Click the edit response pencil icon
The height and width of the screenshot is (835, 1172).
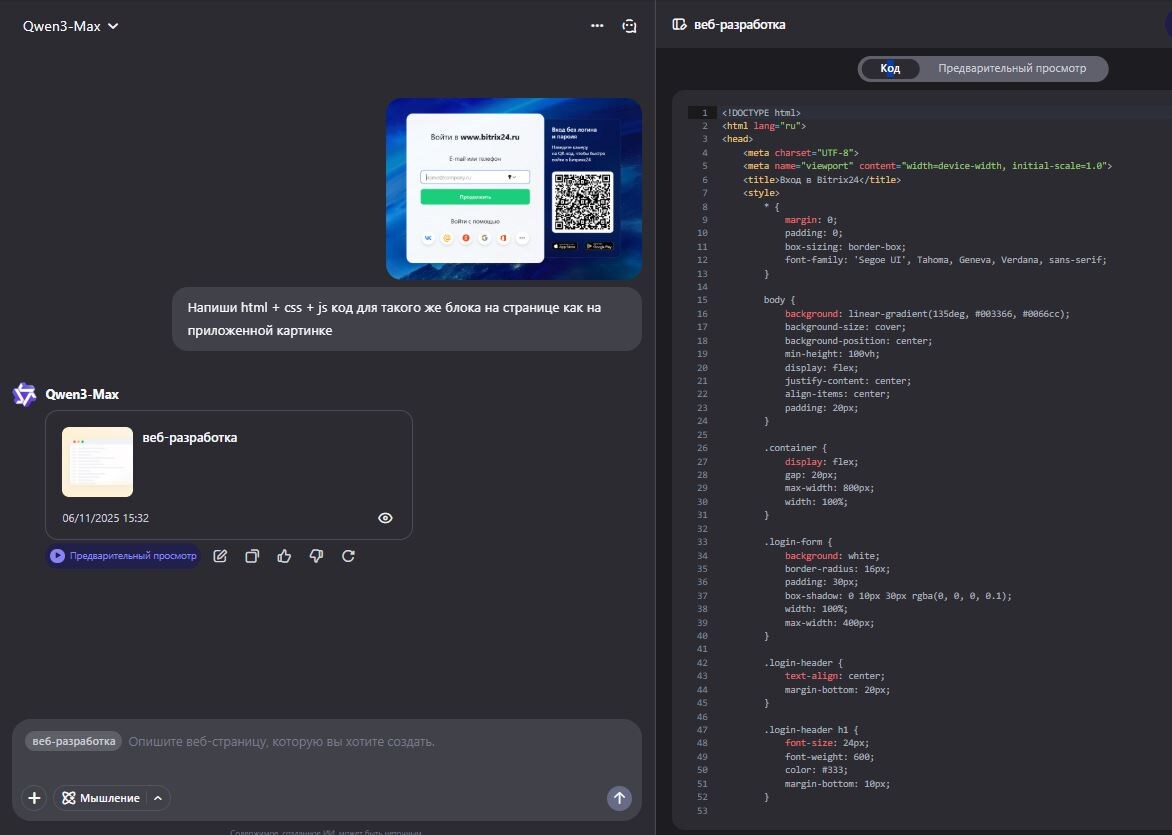tap(220, 556)
